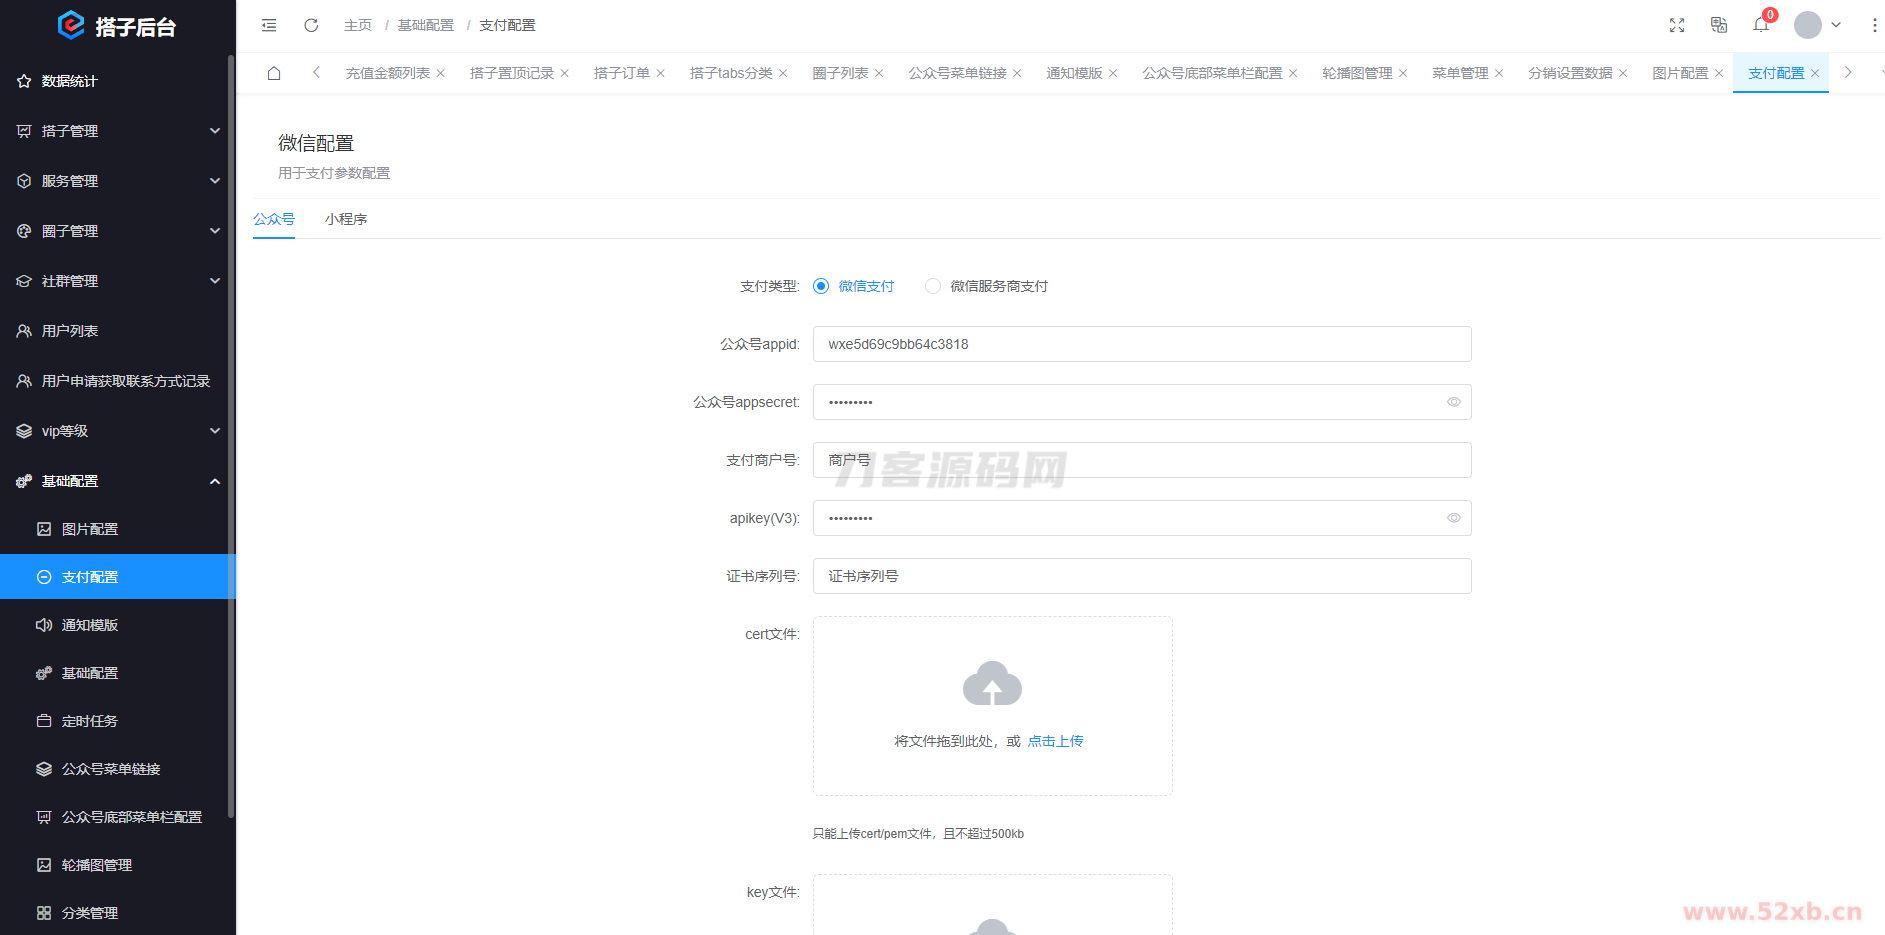Image resolution: width=1885 pixels, height=935 pixels.
Task: Open the language translation icon
Action: coord(1719,25)
